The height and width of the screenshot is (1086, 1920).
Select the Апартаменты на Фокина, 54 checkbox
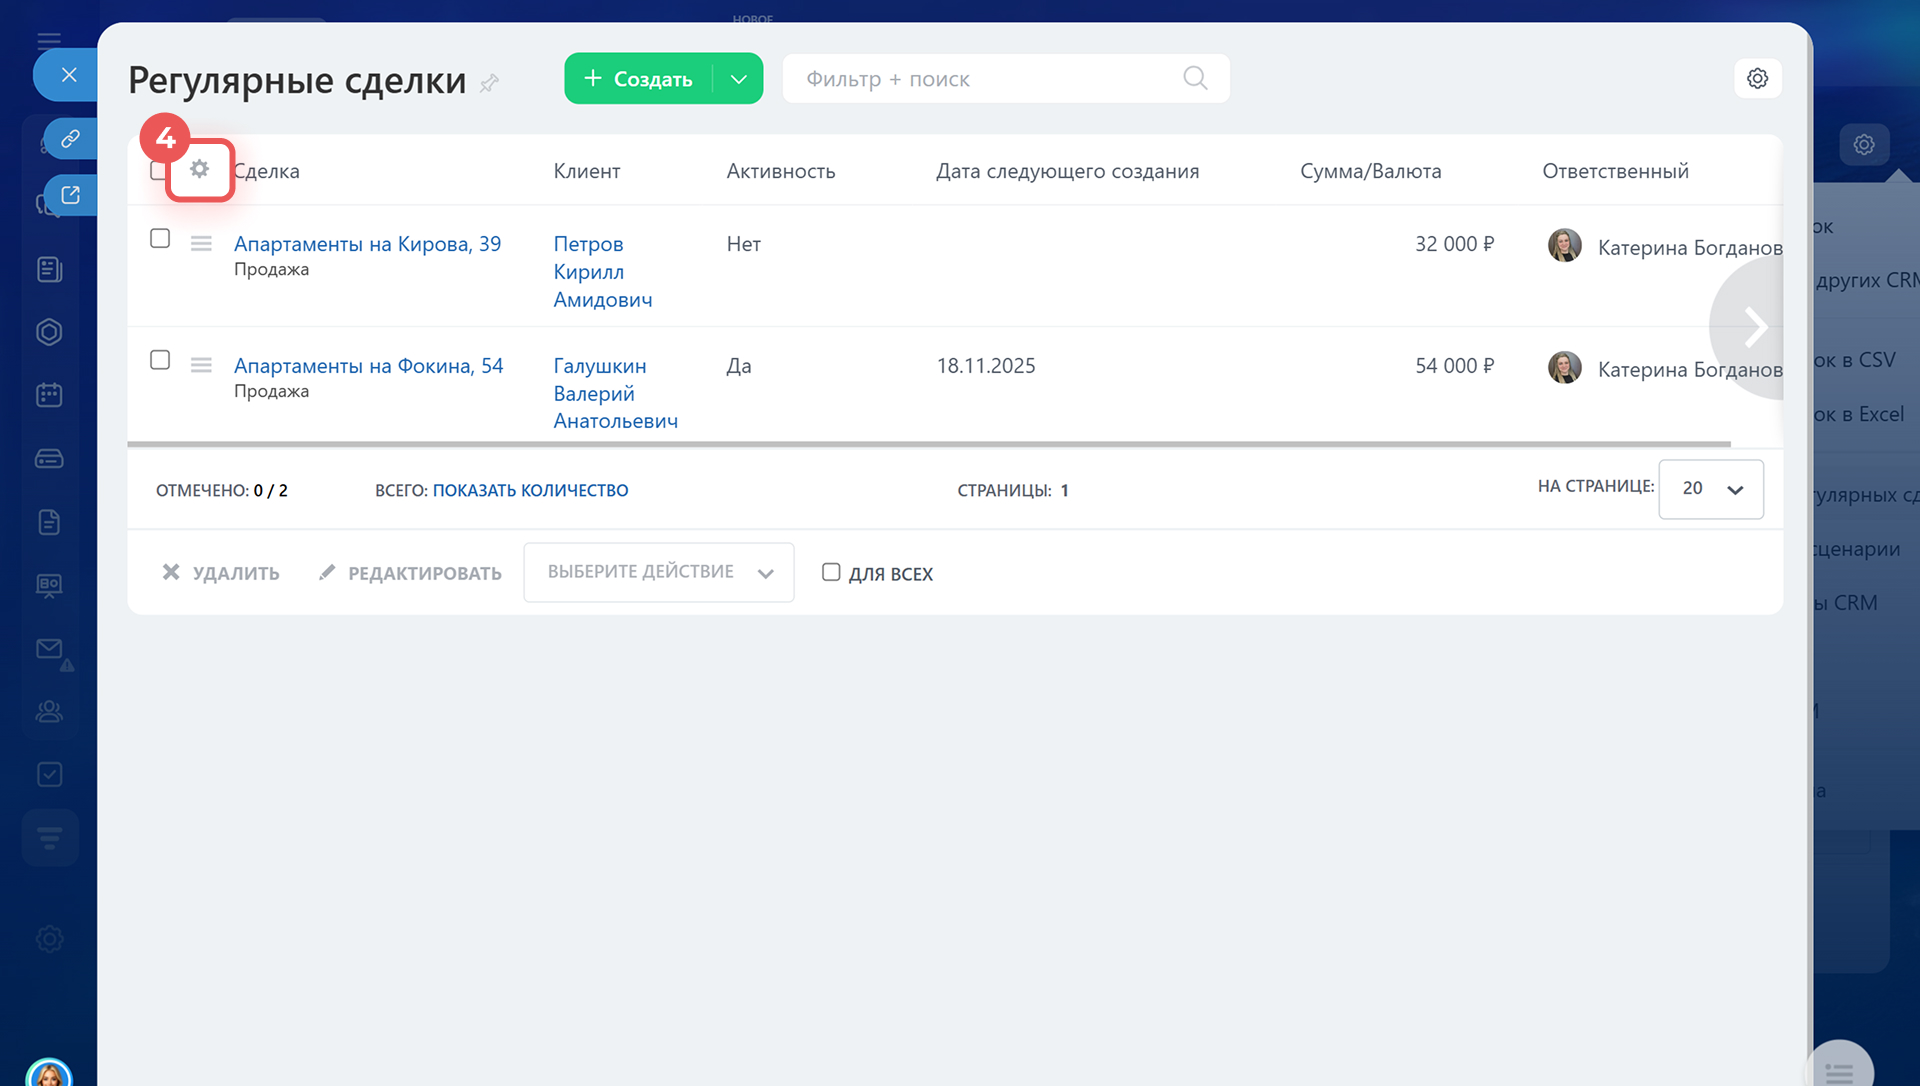(x=160, y=360)
